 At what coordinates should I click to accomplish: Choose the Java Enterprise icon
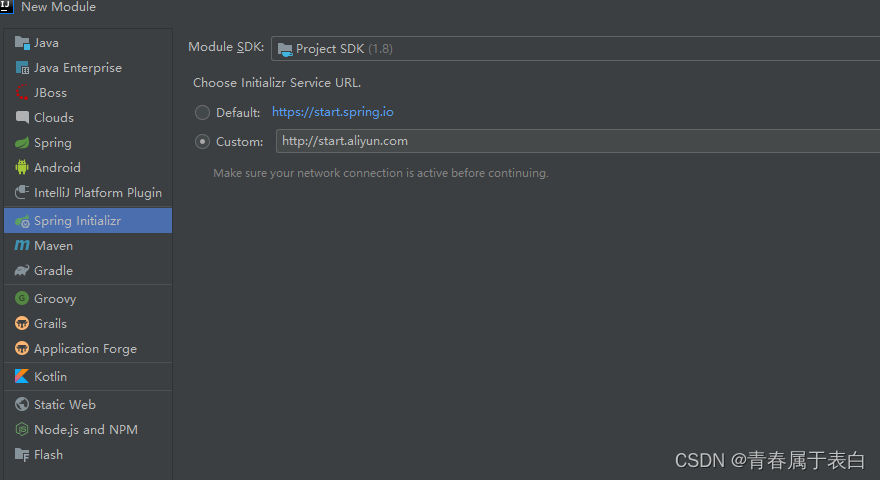(22, 67)
